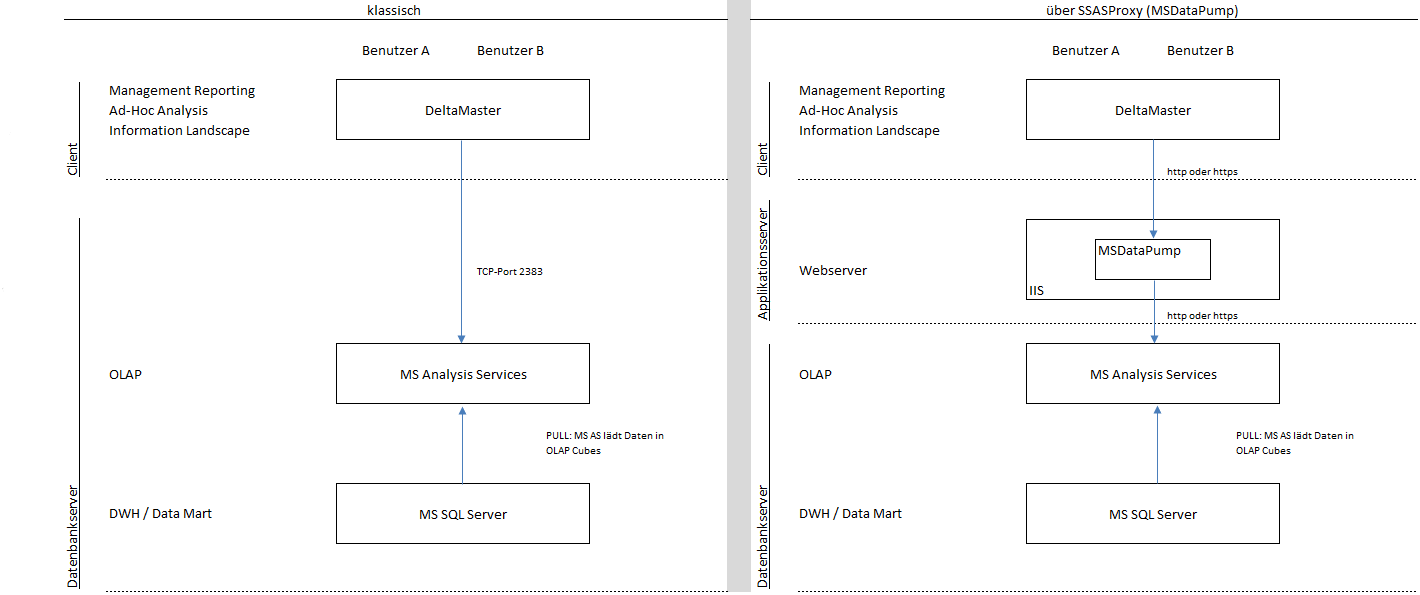Image resolution: width=1420 pixels, height=595 pixels.
Task: Click vertical "Datenbankserver" label in SSASProxy diagram
Action: pos(763,536)
